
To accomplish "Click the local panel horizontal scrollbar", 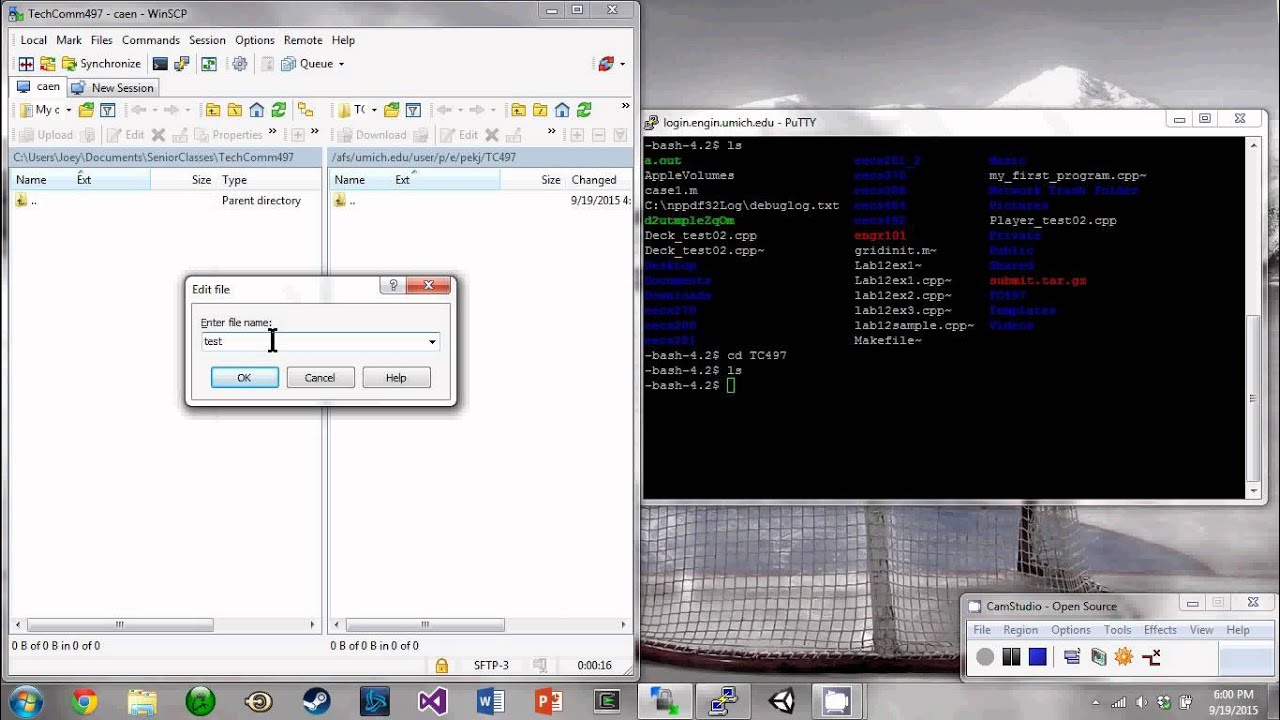I will pyautogui.click(x=166, y=625).
